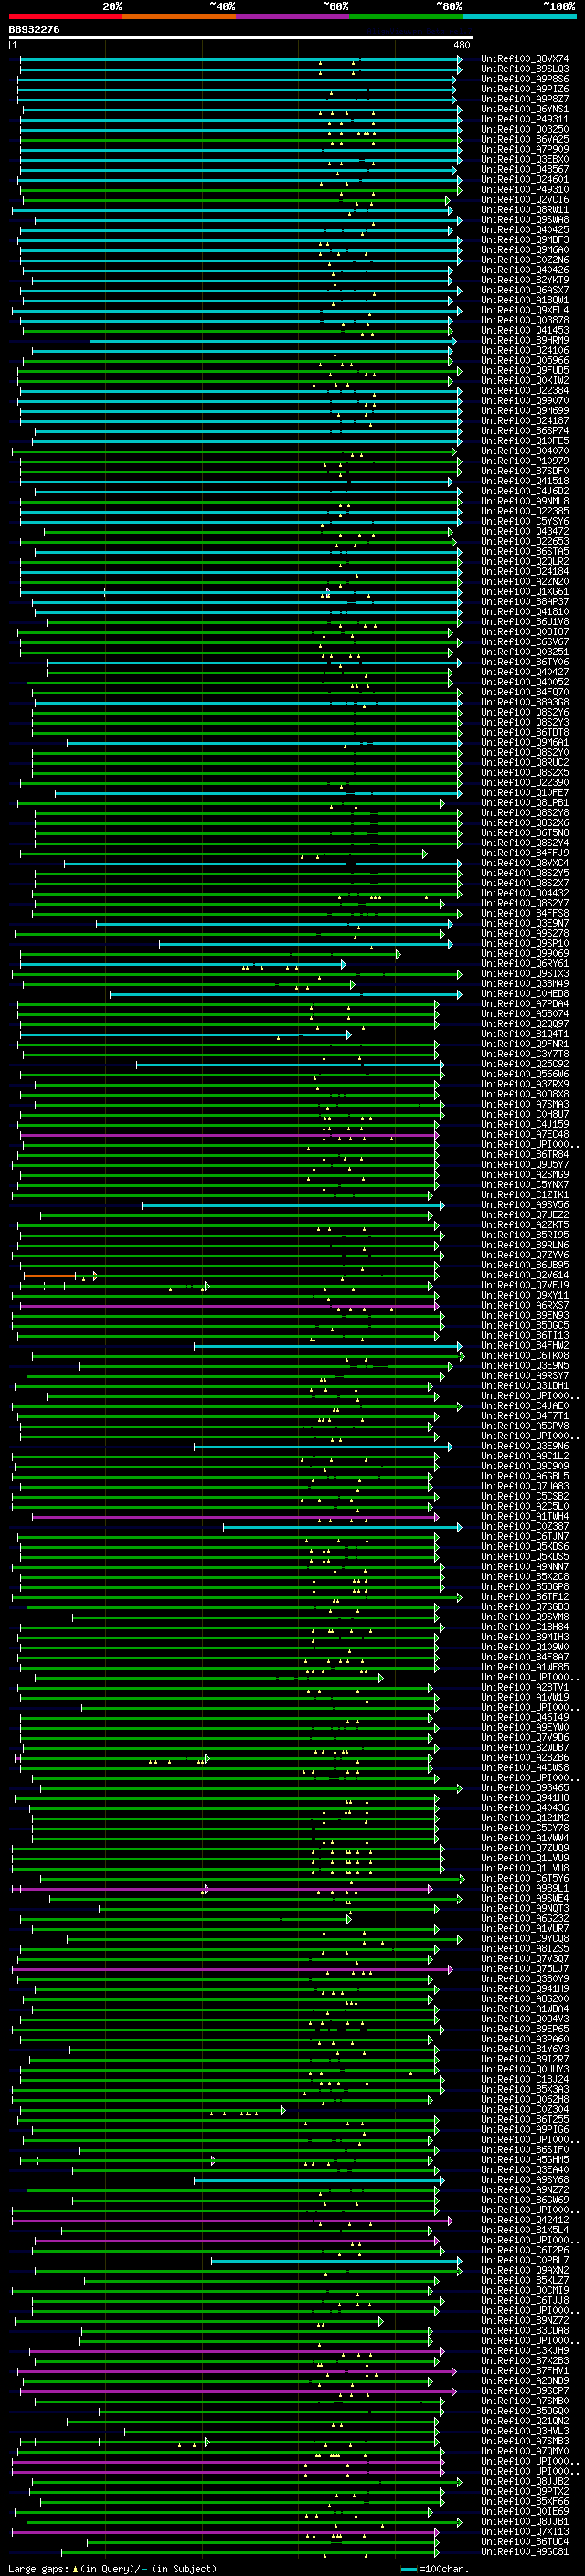Click the magenta alignment bar for UniRef100_A7EC48
585x2576 pixels.
coord(228,1135)
